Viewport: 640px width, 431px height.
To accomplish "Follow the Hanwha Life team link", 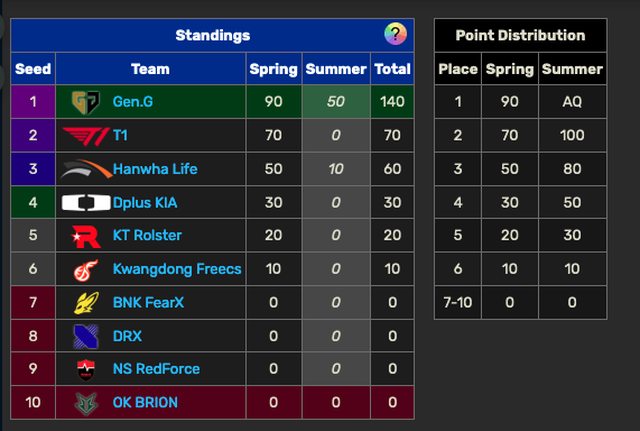I will coord(155,169).
